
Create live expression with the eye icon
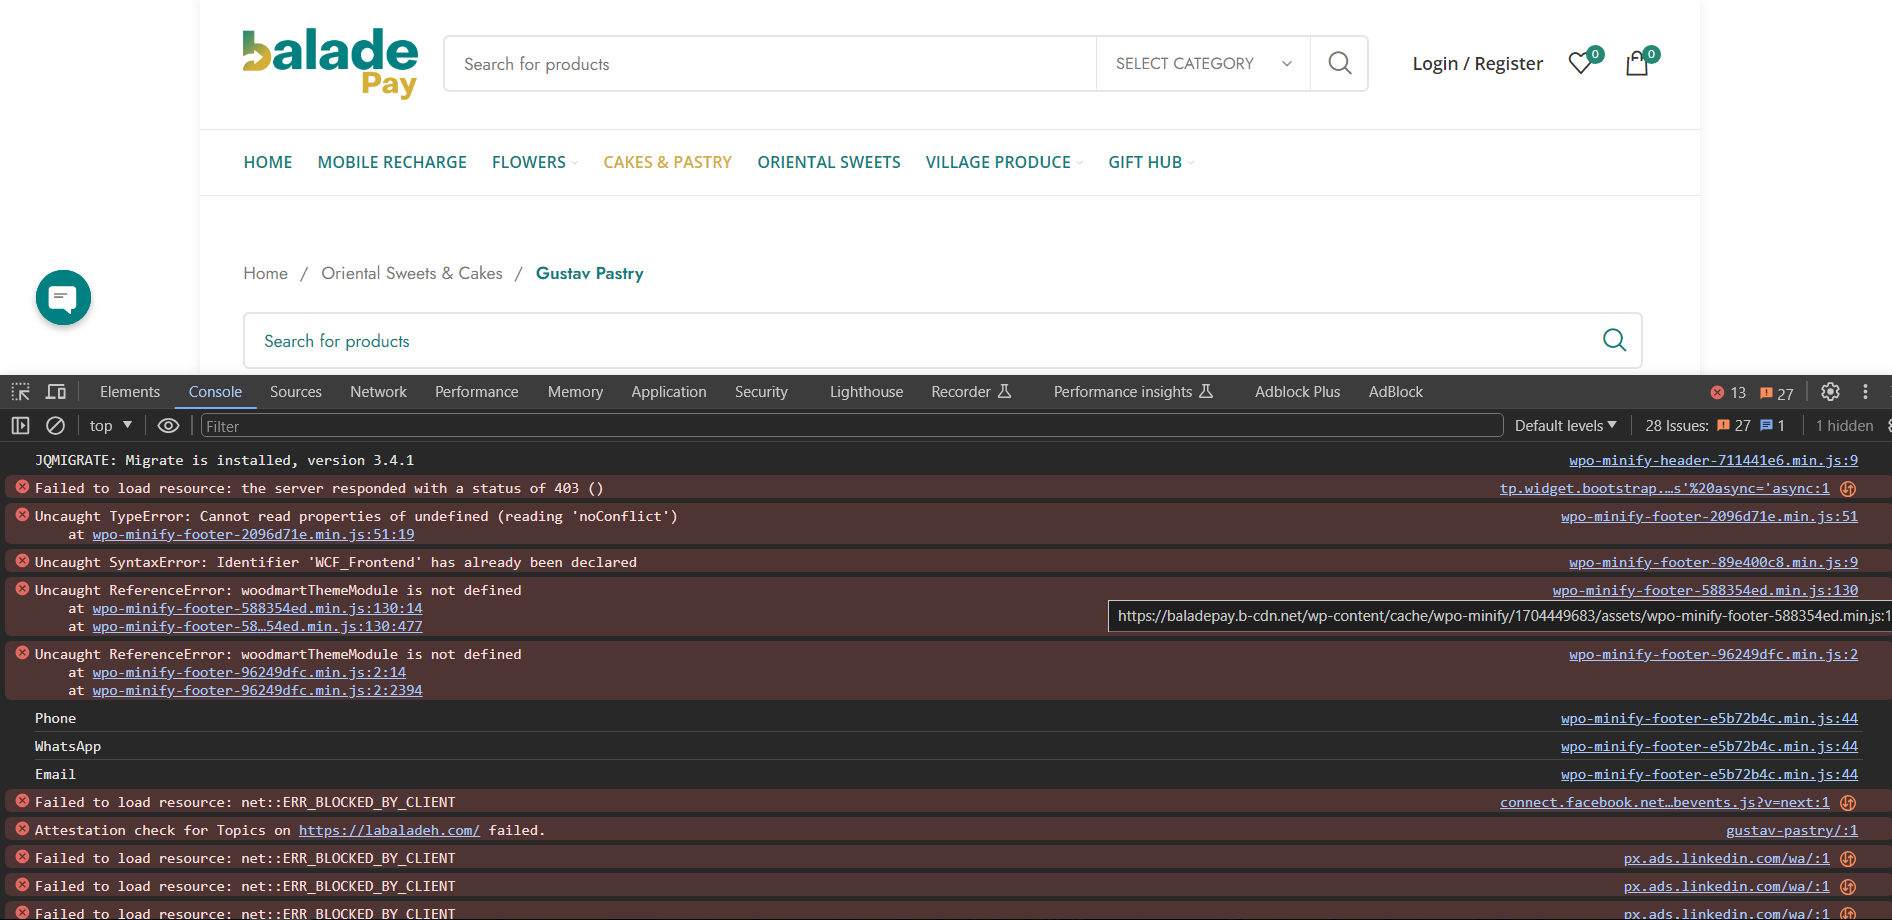pos(168,426)
